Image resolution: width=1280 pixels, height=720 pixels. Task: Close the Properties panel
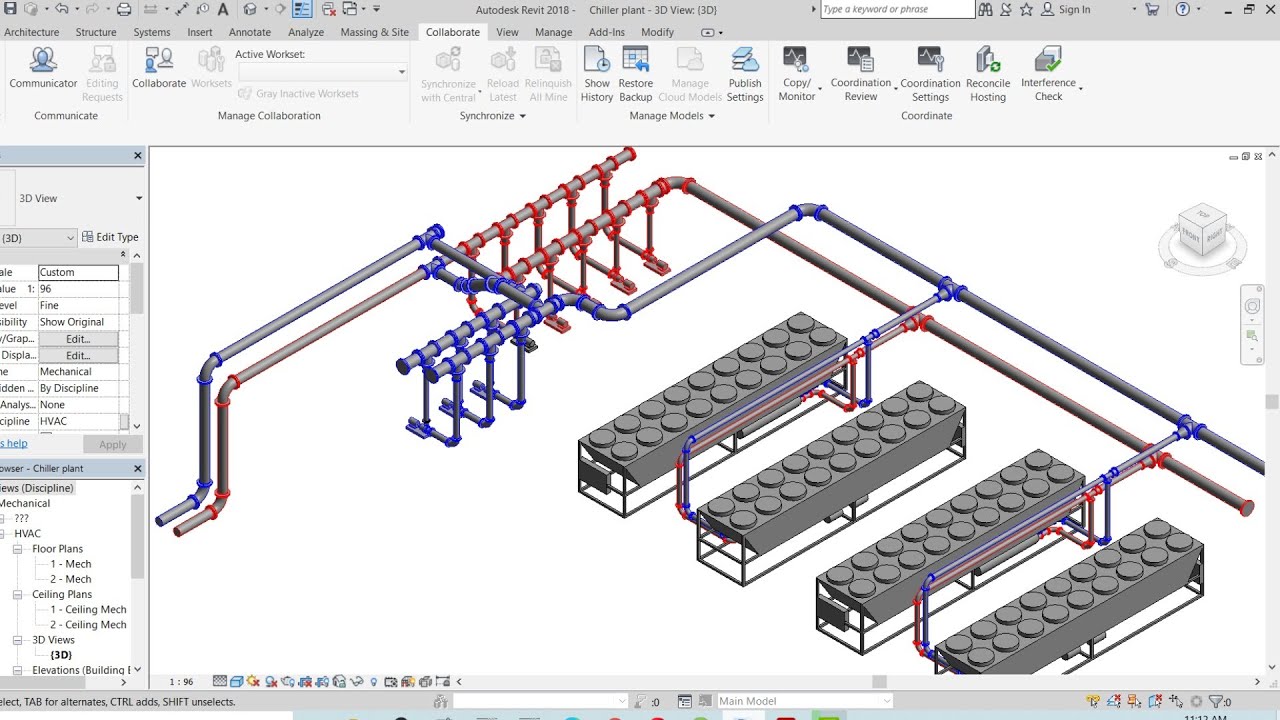[x=139, y=156]
